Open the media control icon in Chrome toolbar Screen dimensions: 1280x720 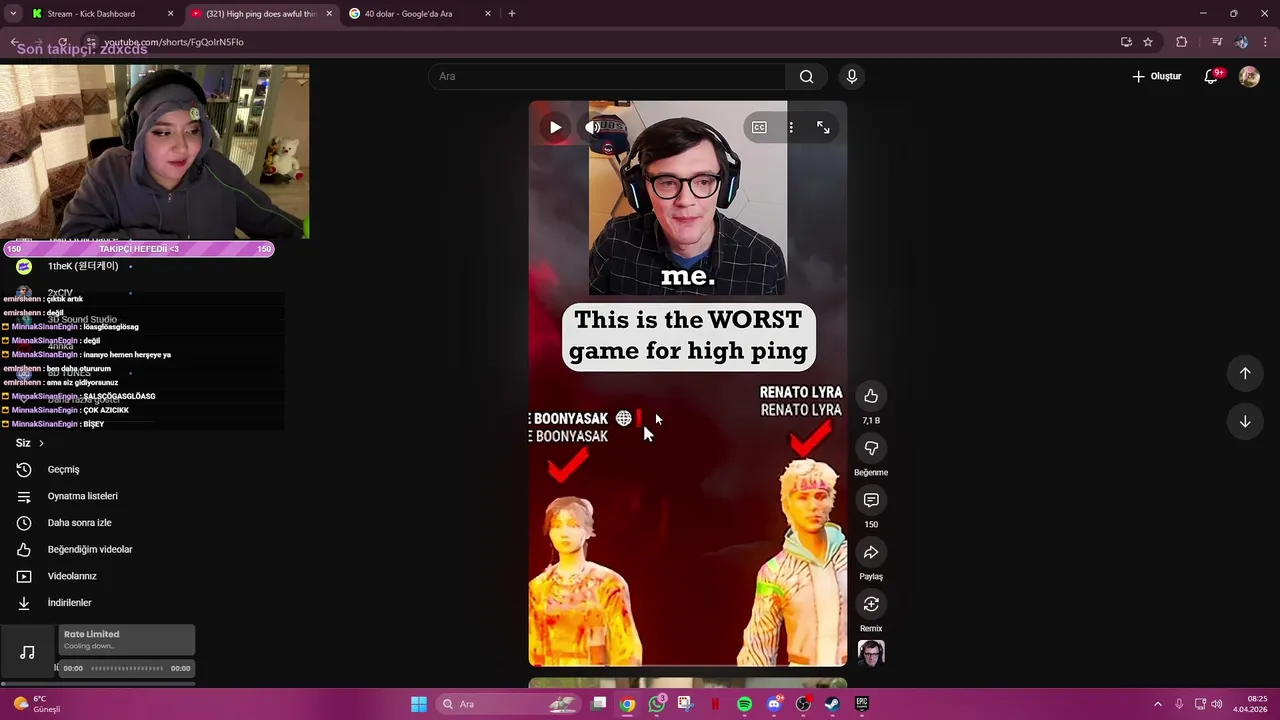tap(1217, 42)
